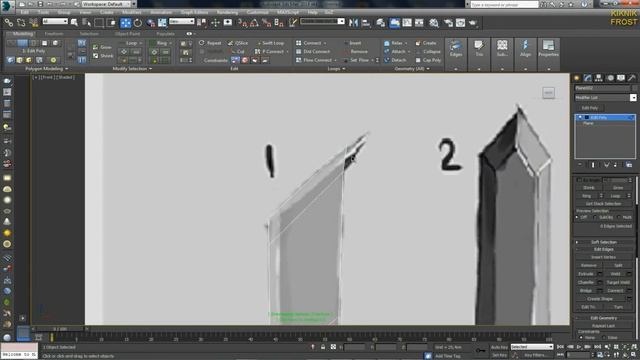Click the Play Animation button

(579, 347)
